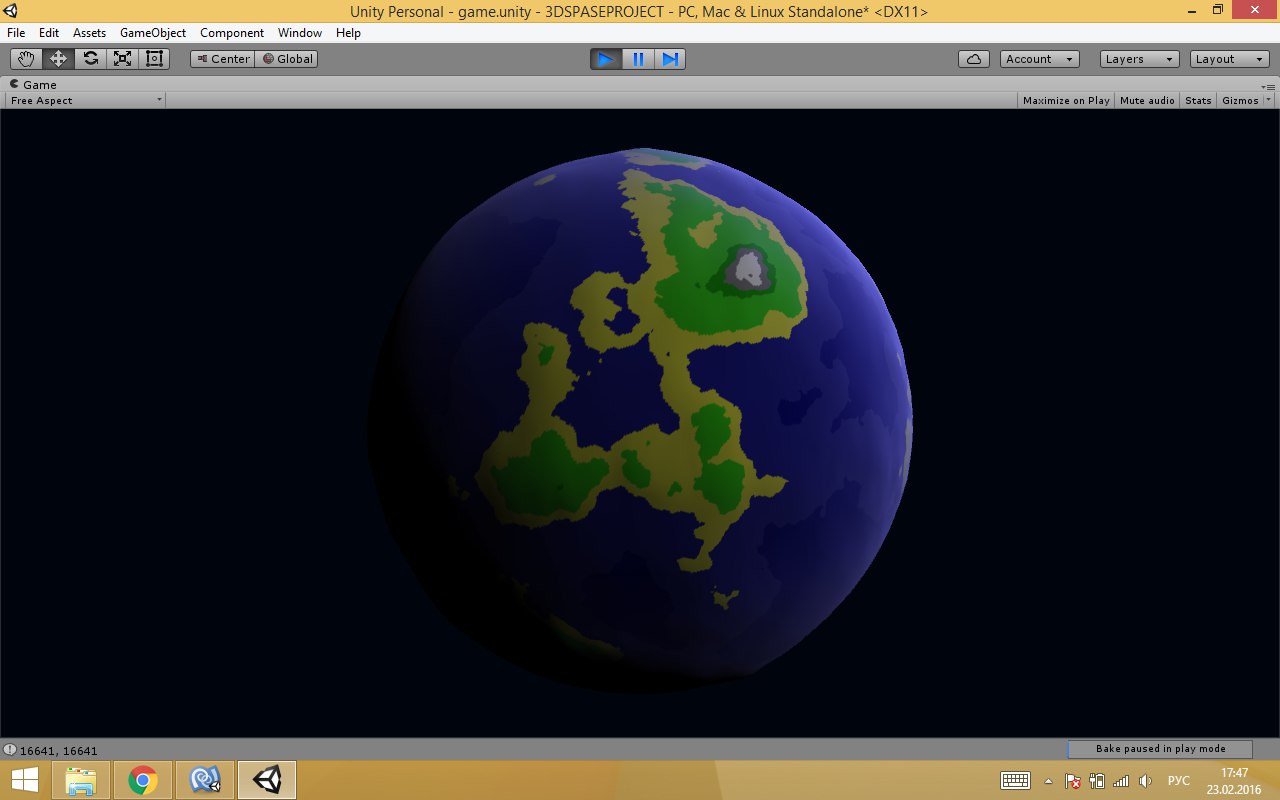Toggle Global handle rotation button
Image resolution: width=1280 pixels, height=800 pixels.
(x=287, y=59)
